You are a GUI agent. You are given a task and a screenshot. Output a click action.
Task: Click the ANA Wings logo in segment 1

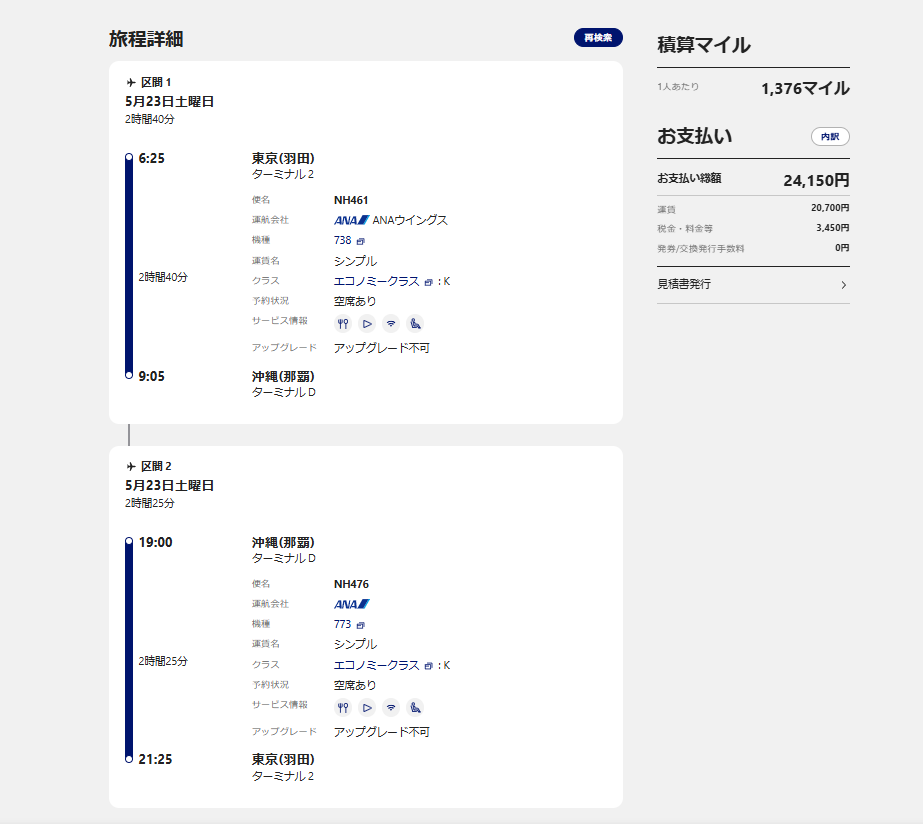pos(352,220)
